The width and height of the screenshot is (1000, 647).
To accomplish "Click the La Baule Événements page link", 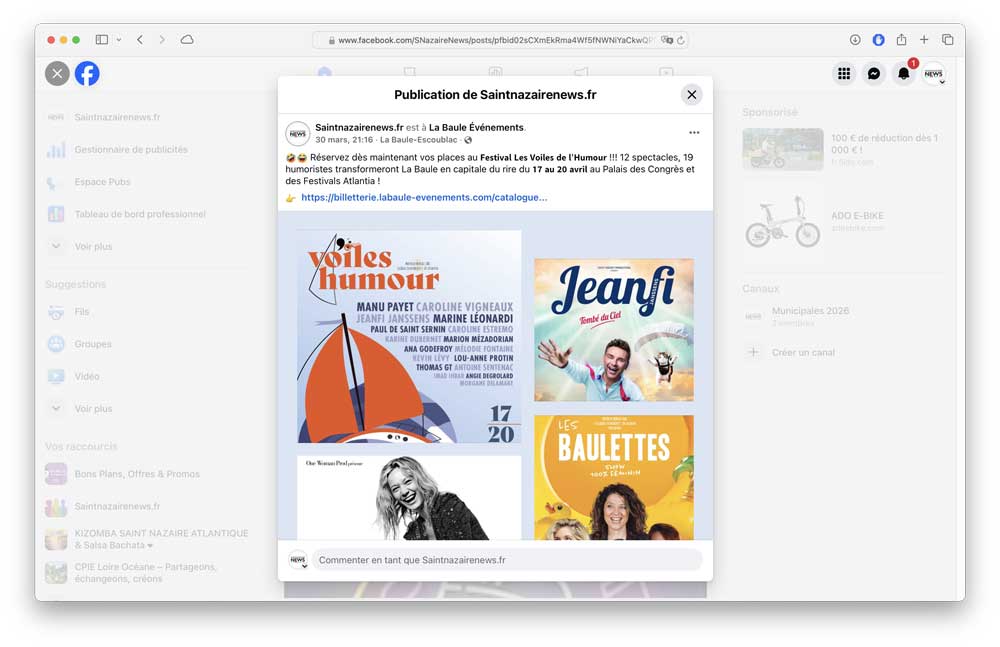I will tap(476, 128).
